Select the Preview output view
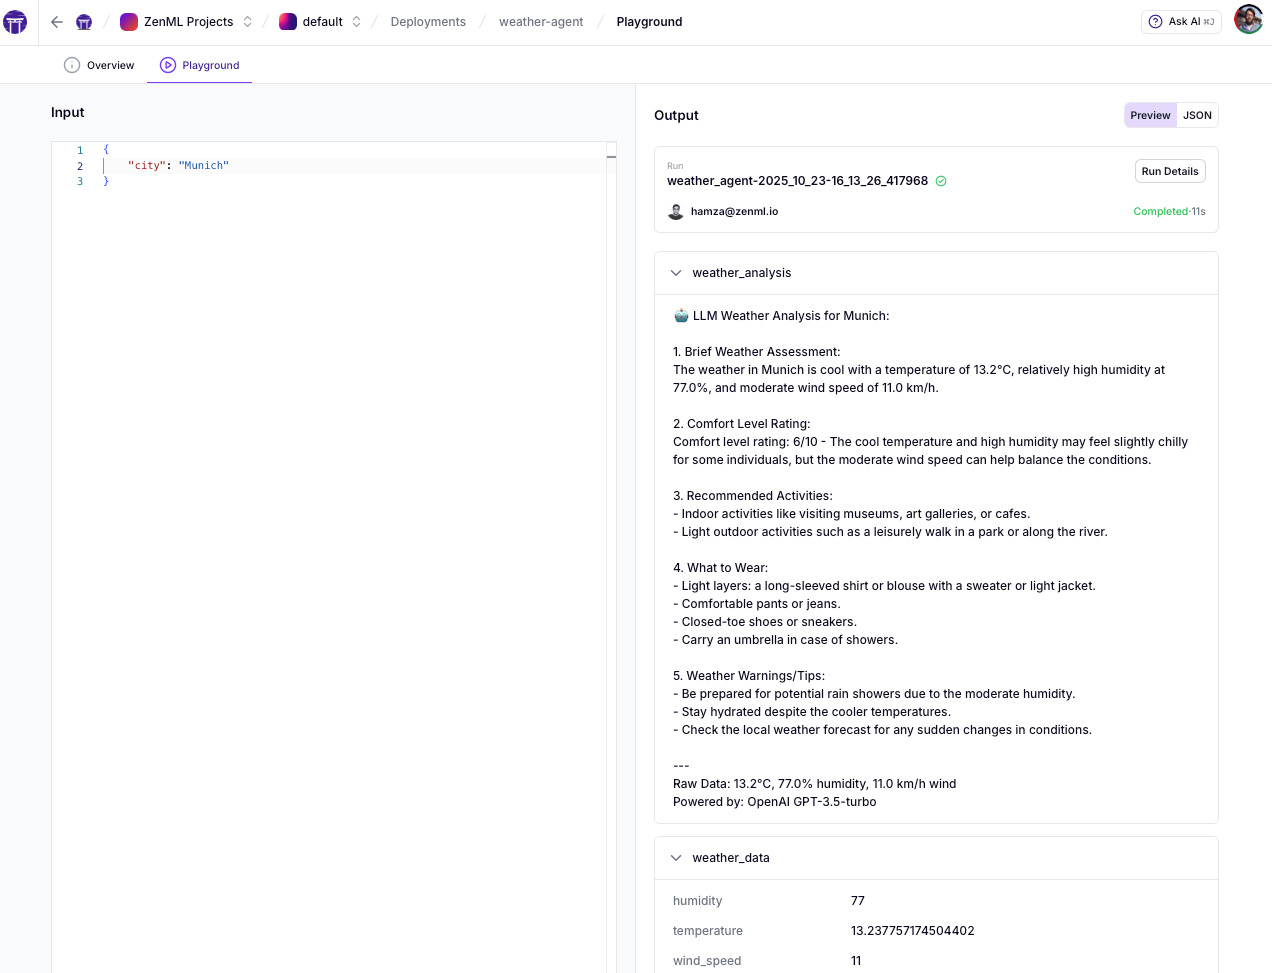Screen dimensions: 1272x973 tap(1150, 115)
